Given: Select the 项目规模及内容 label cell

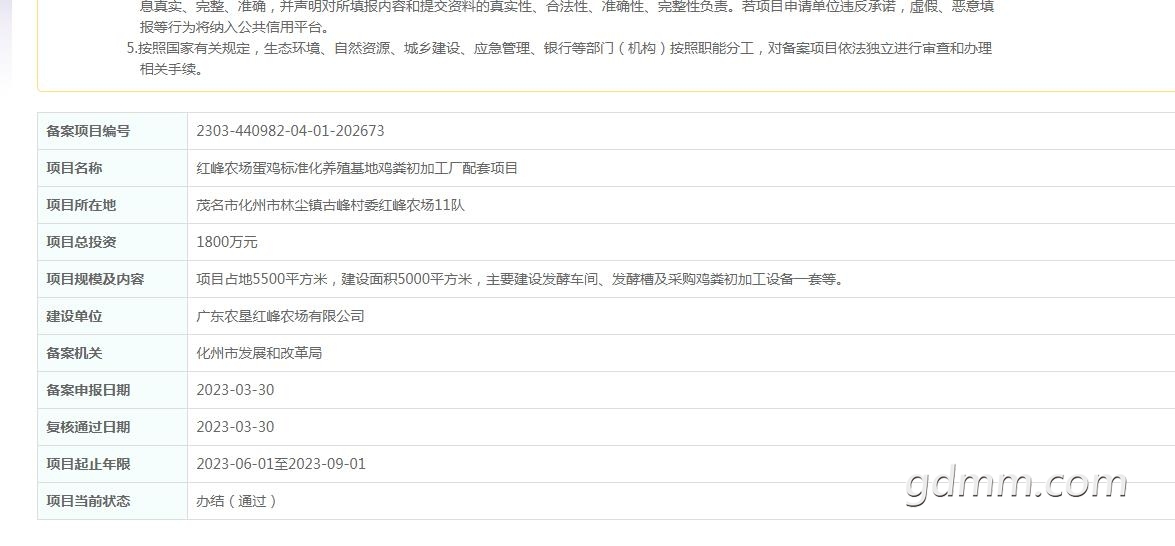Looking at the screenshot, I should (112, 279).
